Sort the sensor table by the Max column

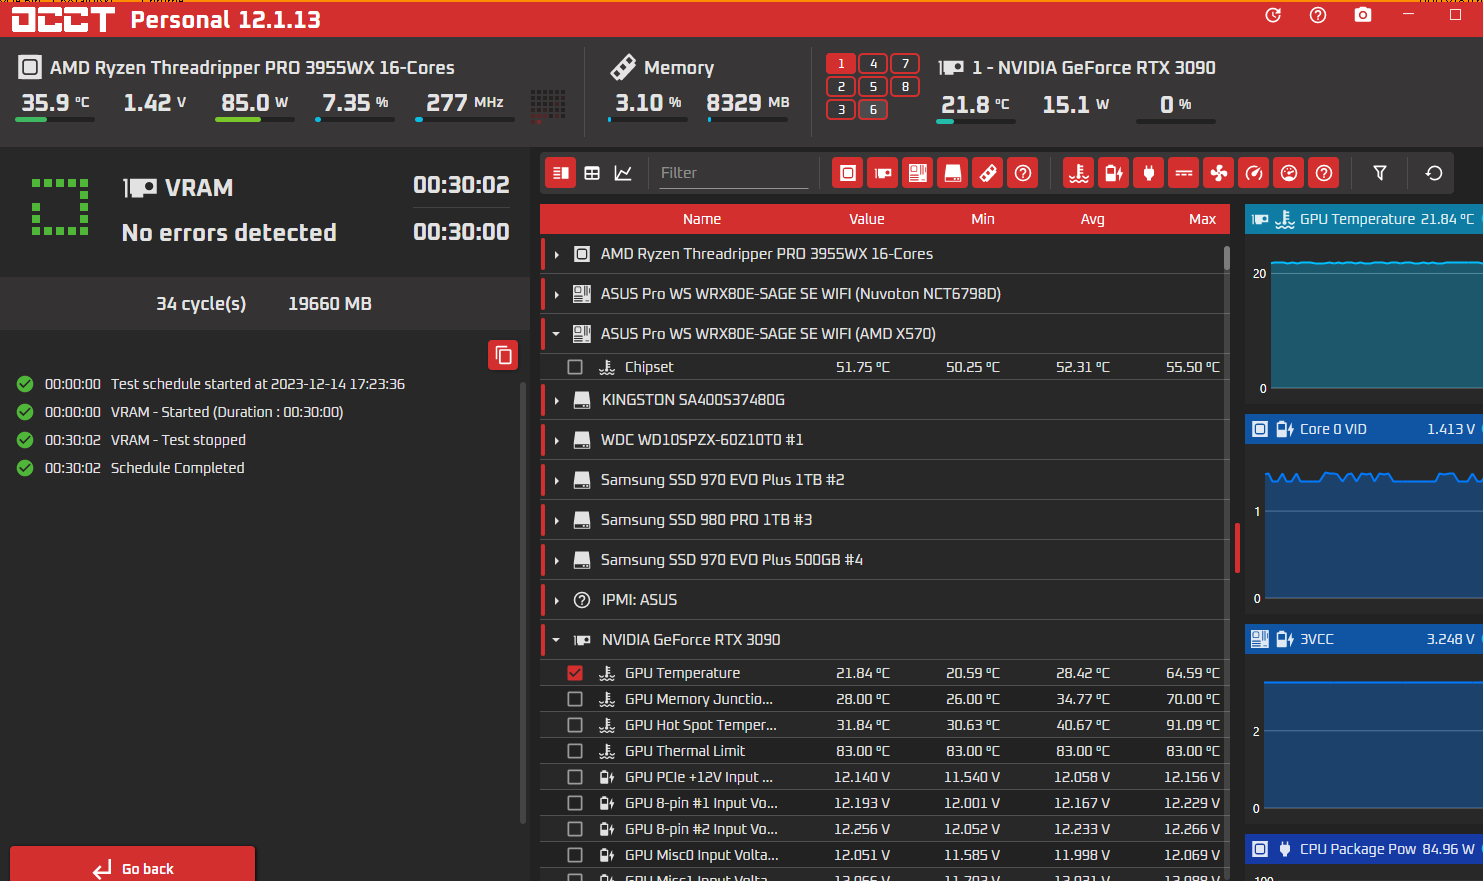point(1202,219)
